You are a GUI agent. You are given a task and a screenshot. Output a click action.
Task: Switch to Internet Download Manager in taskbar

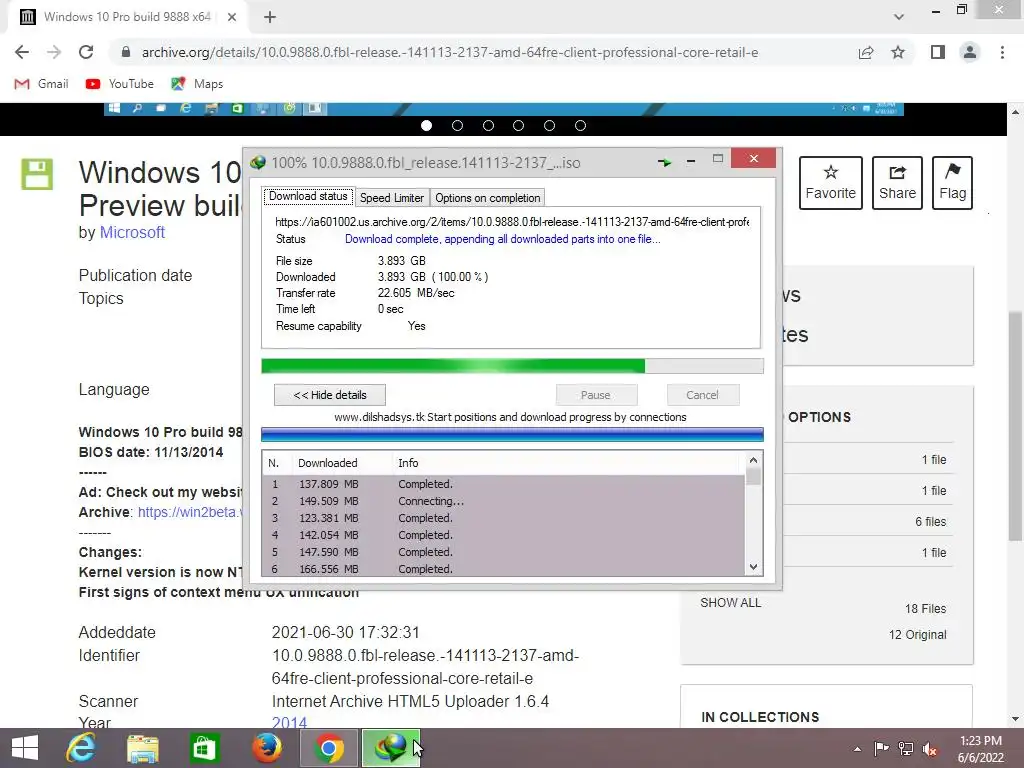[391, 748]
